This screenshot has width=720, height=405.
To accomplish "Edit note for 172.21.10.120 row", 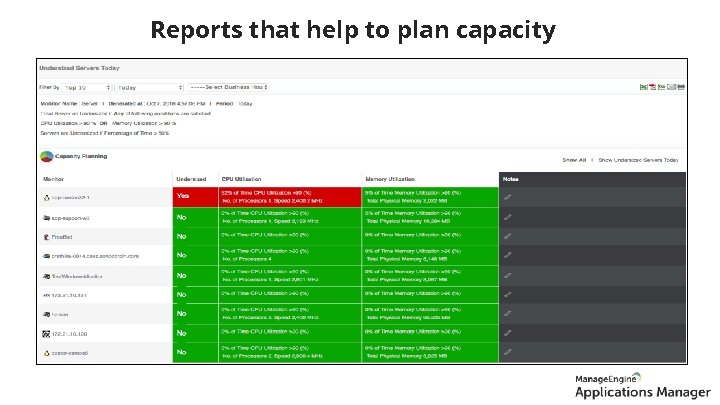I will (507, 333).
